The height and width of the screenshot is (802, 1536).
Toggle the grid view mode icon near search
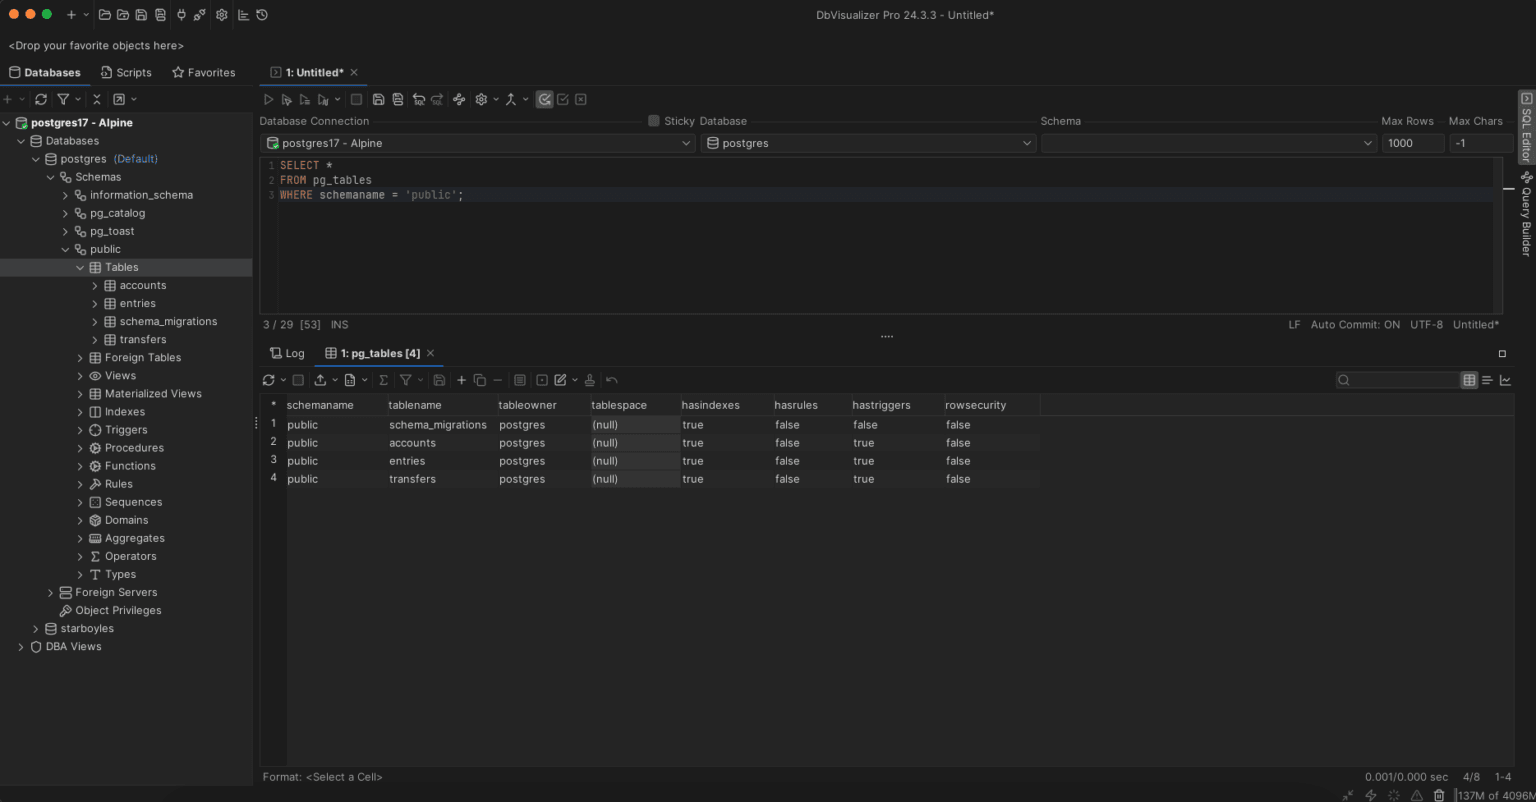pos(1469,380)
